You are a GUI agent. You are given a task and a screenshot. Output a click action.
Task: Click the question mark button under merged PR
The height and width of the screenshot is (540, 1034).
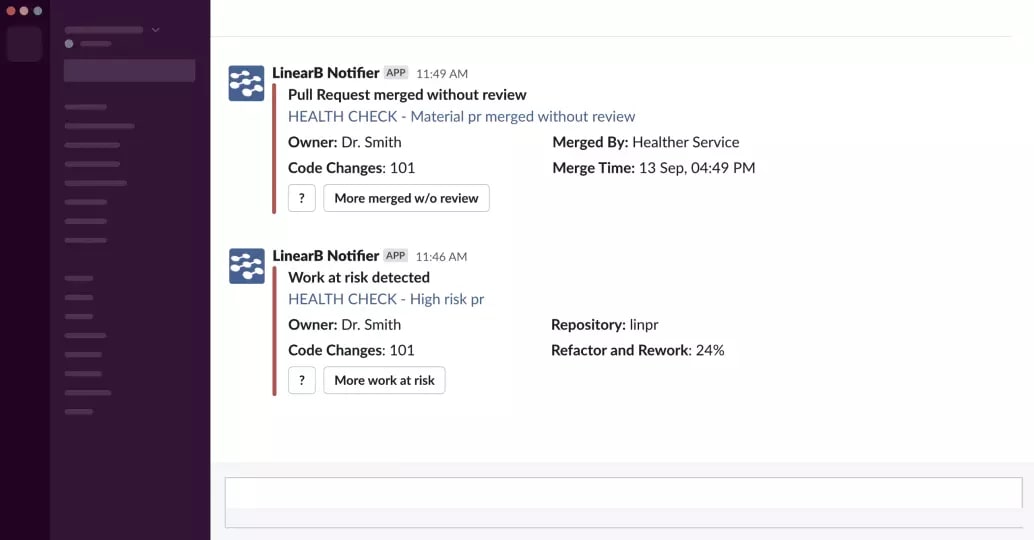tap(302, 198)
